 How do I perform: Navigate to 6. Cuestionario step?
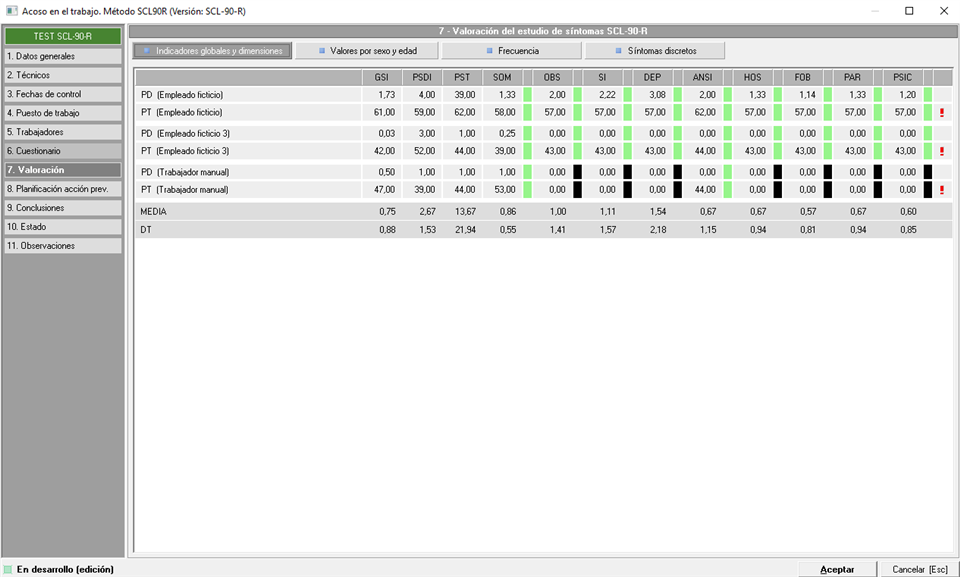pos(63,151)
